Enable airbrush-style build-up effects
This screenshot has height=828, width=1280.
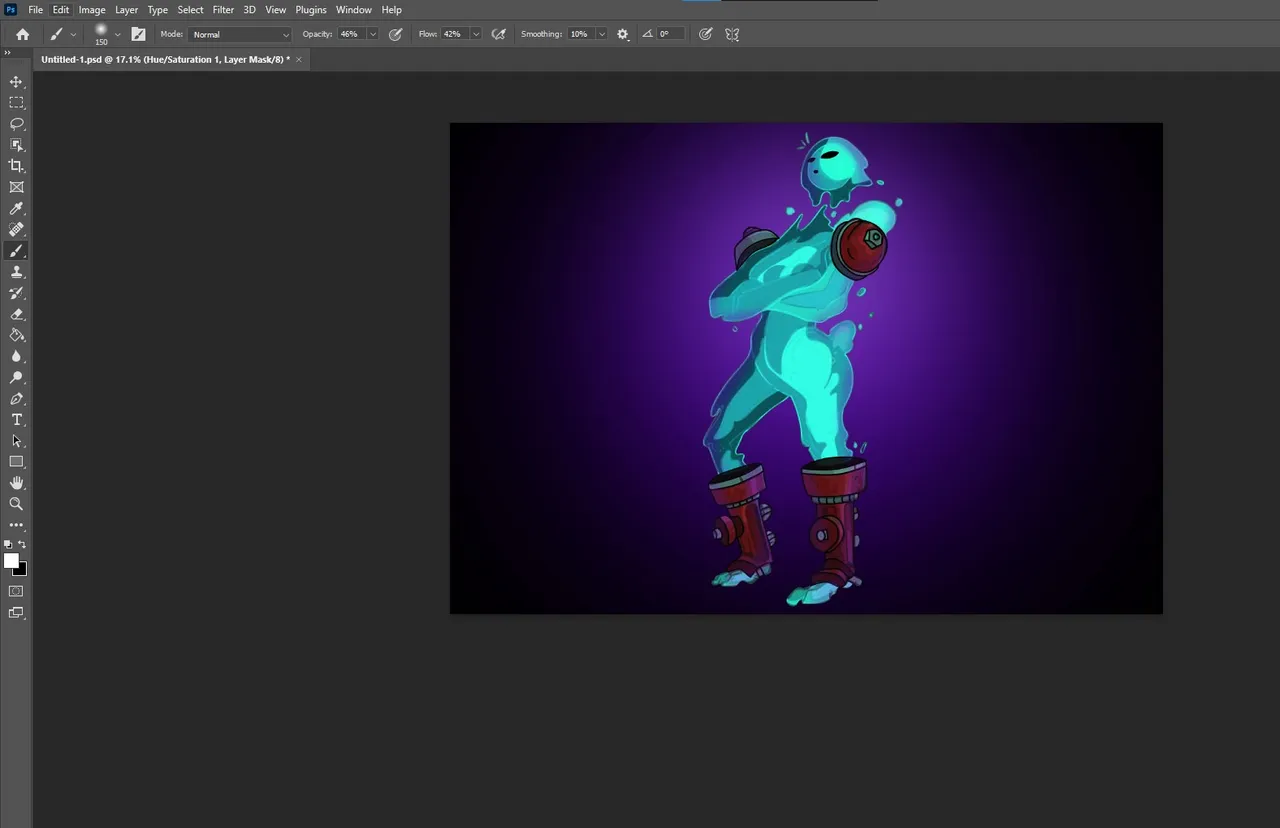coord(498,34)
